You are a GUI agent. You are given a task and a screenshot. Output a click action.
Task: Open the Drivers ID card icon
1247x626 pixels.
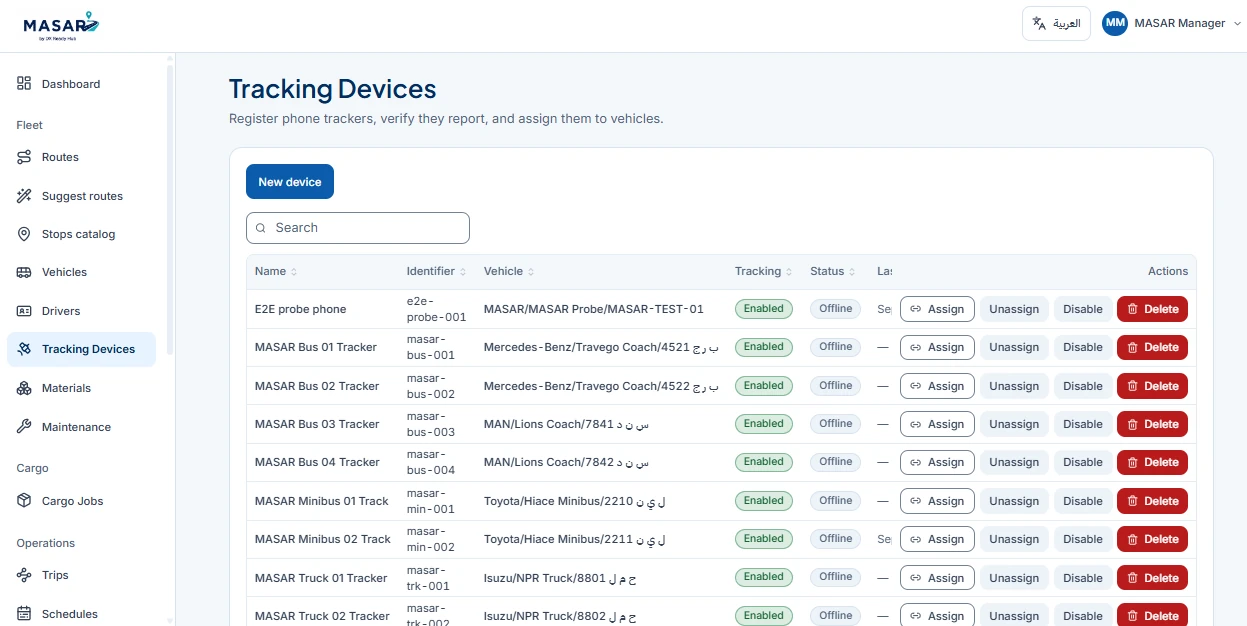tap(24, 311)
